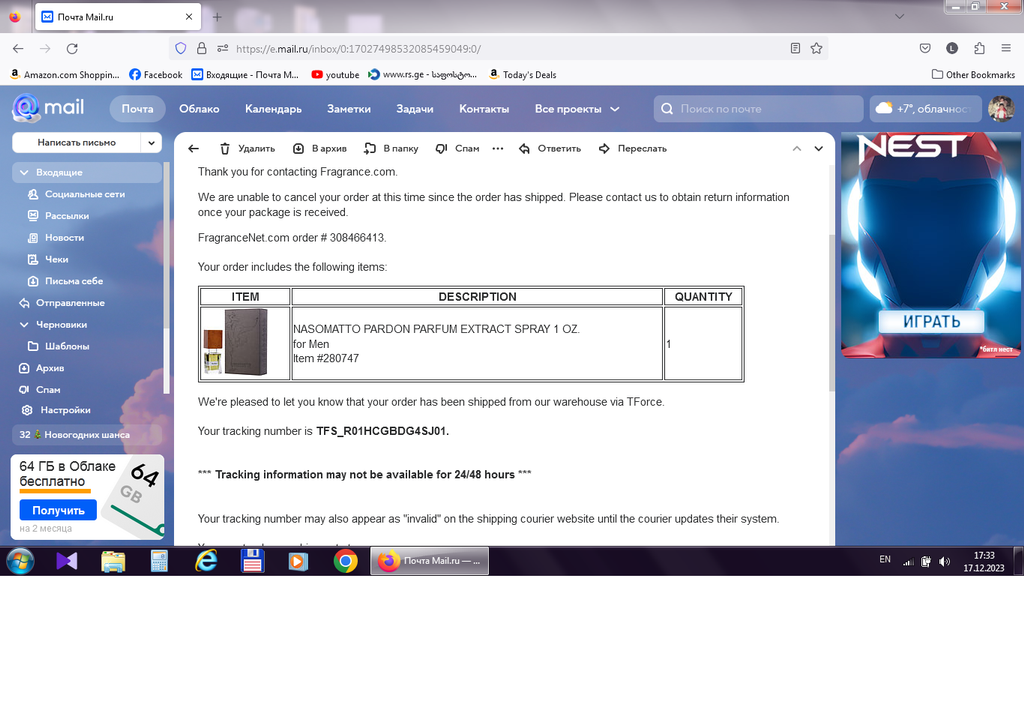The width and height of the screenshot is (1024, 717).
Task: Switch to the Календарь tab
Action: pyautogui.click(x=273, y=109)
